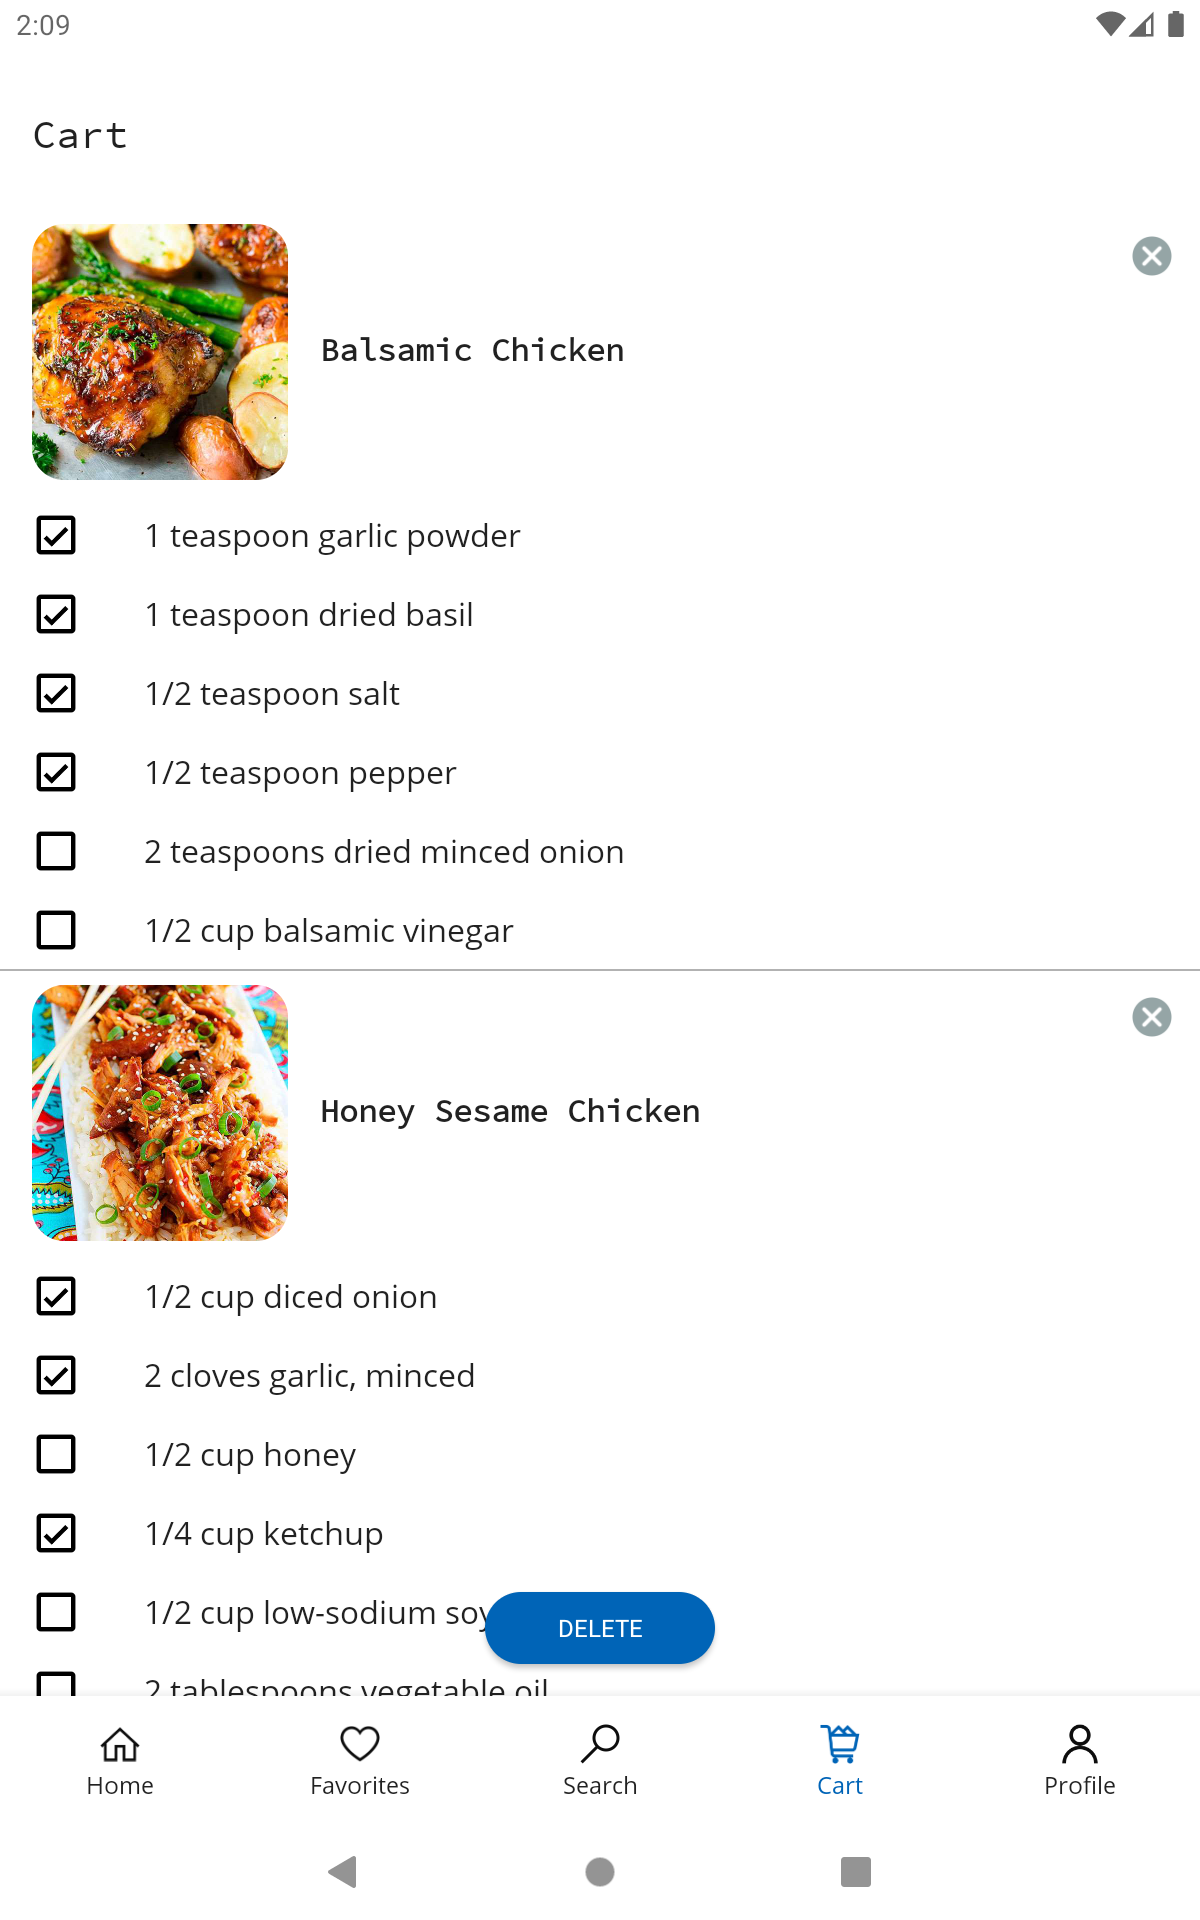The image size is (1200, 1920).
Task: Uncheck 1/4 cup ketchup ingredient
Action: point(56,1534)
